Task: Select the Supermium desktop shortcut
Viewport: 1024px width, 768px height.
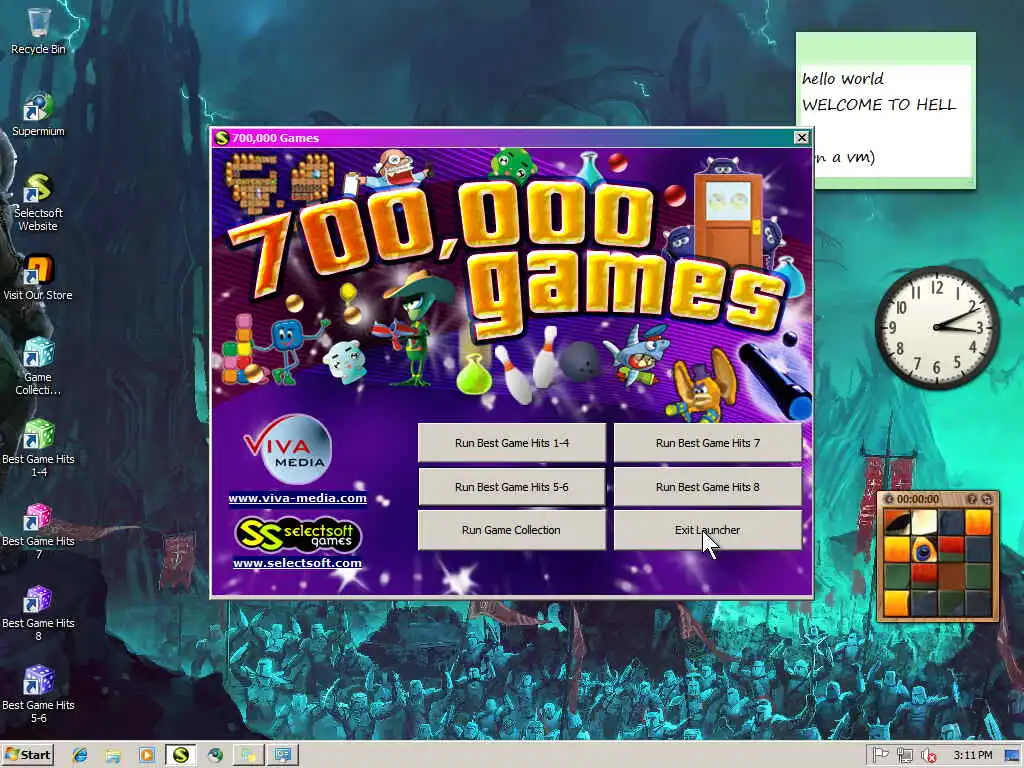Action: point(38,114)
